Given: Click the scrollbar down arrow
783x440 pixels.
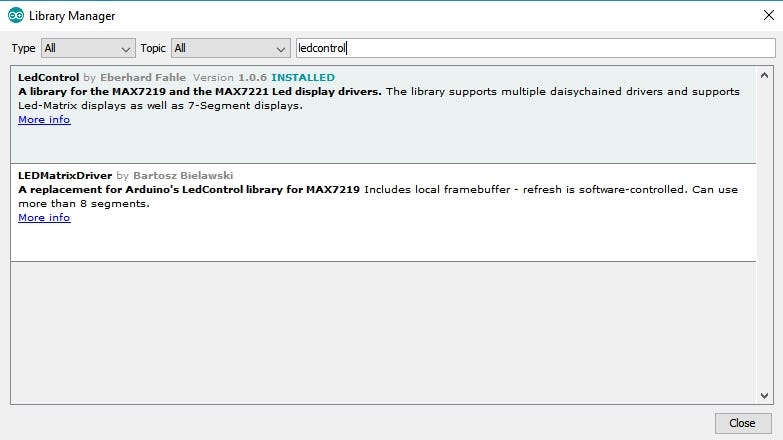Looking at the screenshot, I should click(764, 396).
